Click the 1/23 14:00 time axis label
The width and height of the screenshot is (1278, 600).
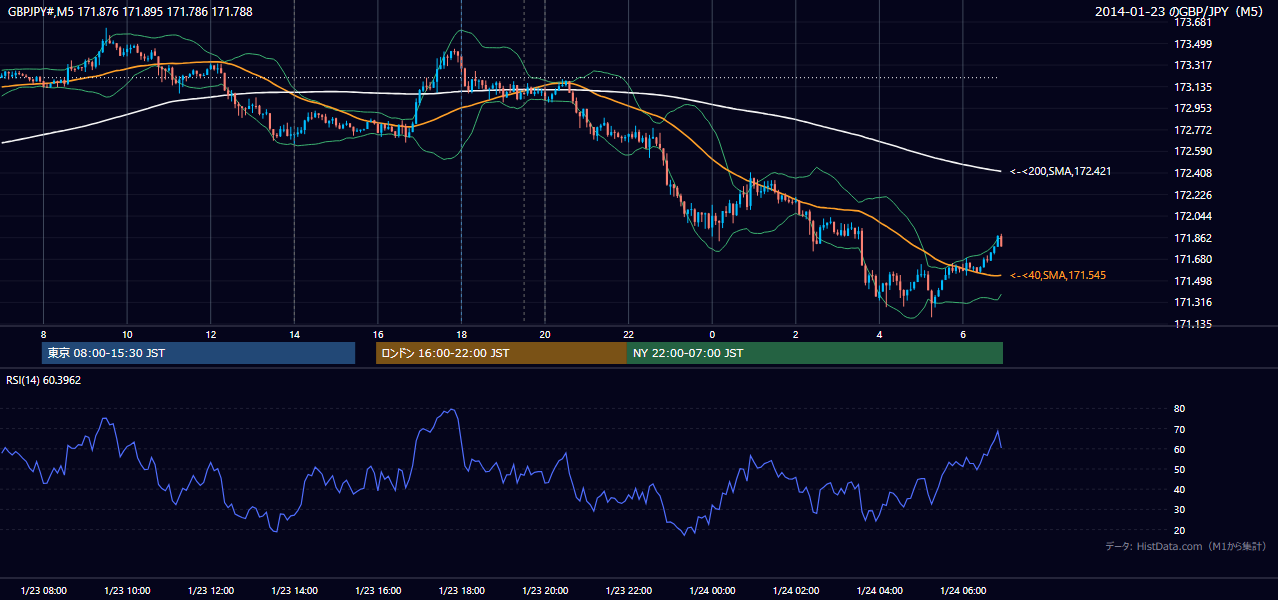click(294, 591)
